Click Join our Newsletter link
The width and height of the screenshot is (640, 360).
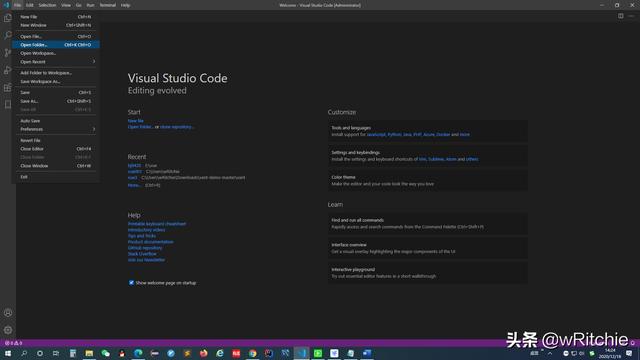coord(147,260)
